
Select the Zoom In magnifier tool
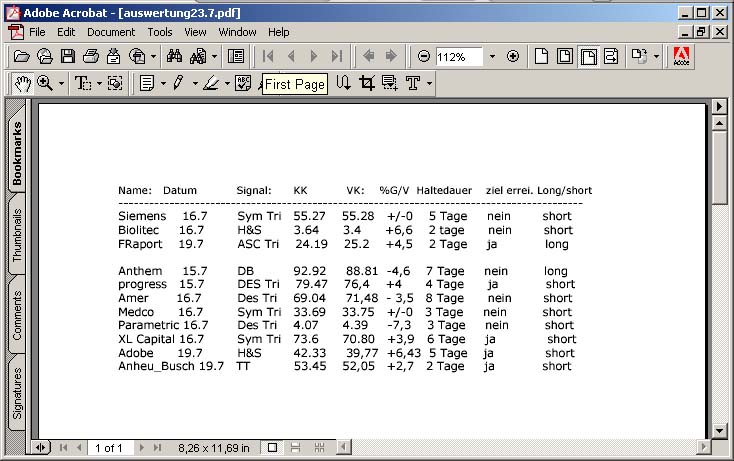click(45, 84)
